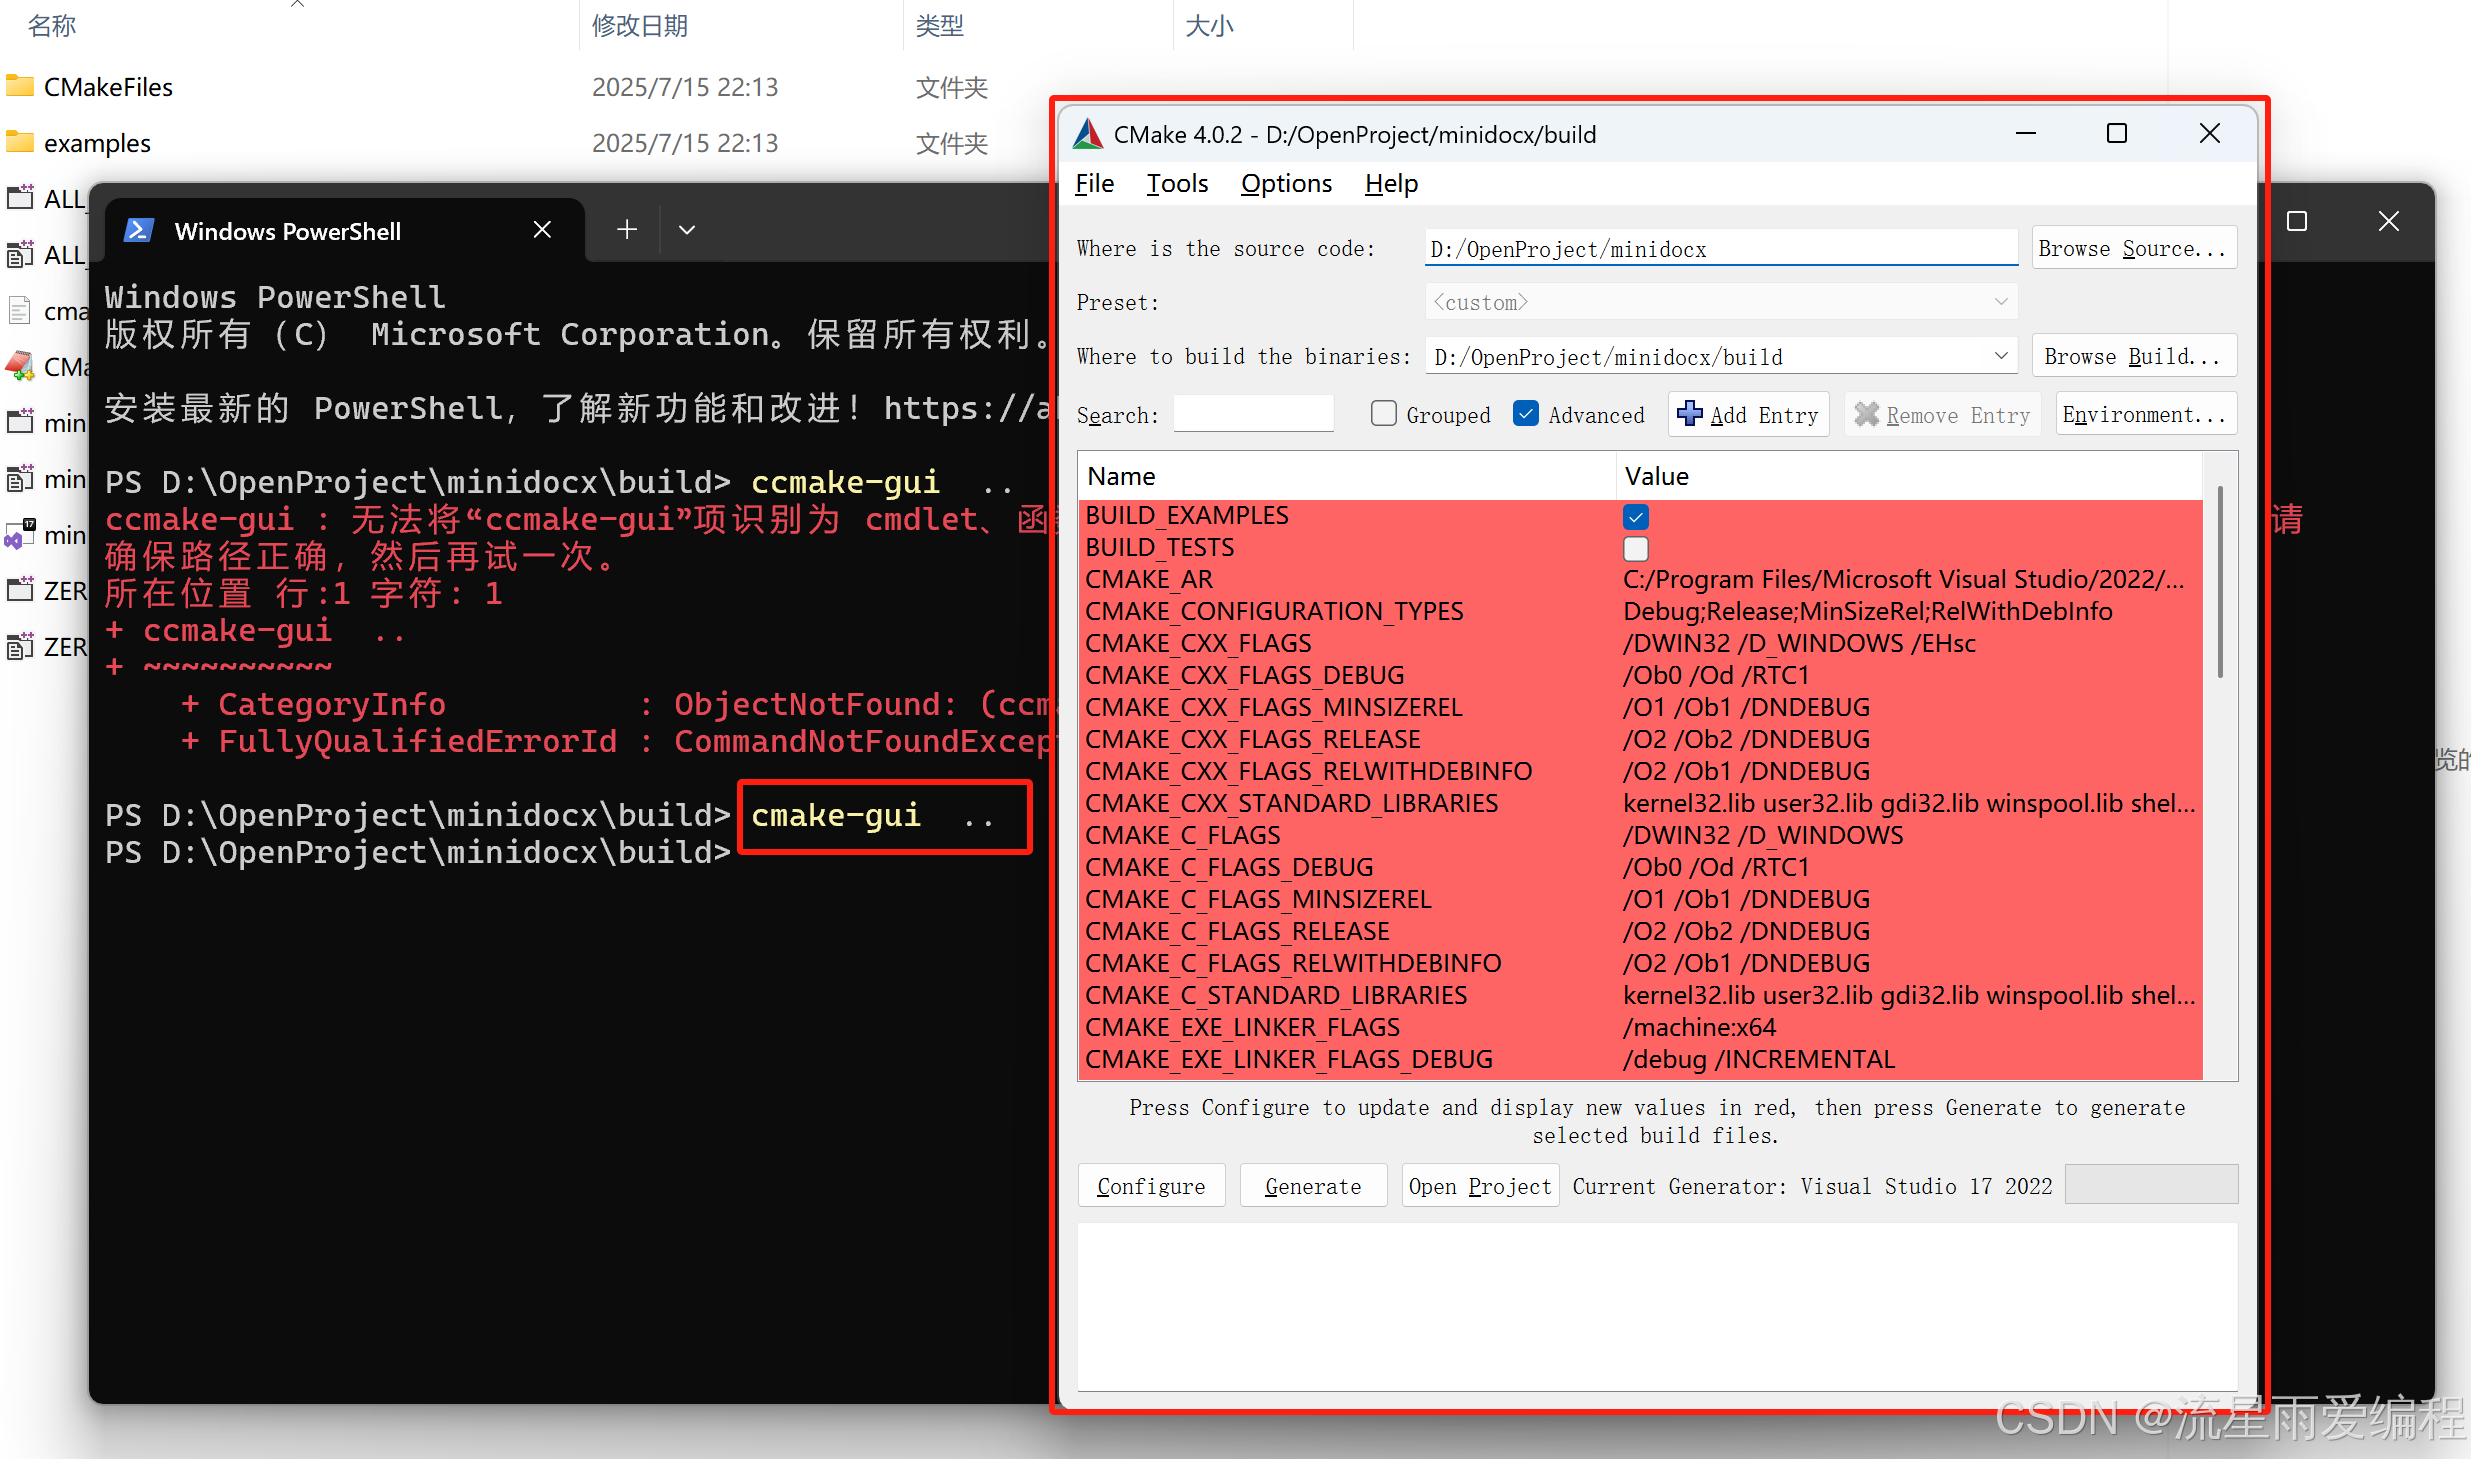Select examples folder name in Explorer
Viewport: 2471px width, 1459px height.
point(97,143)
